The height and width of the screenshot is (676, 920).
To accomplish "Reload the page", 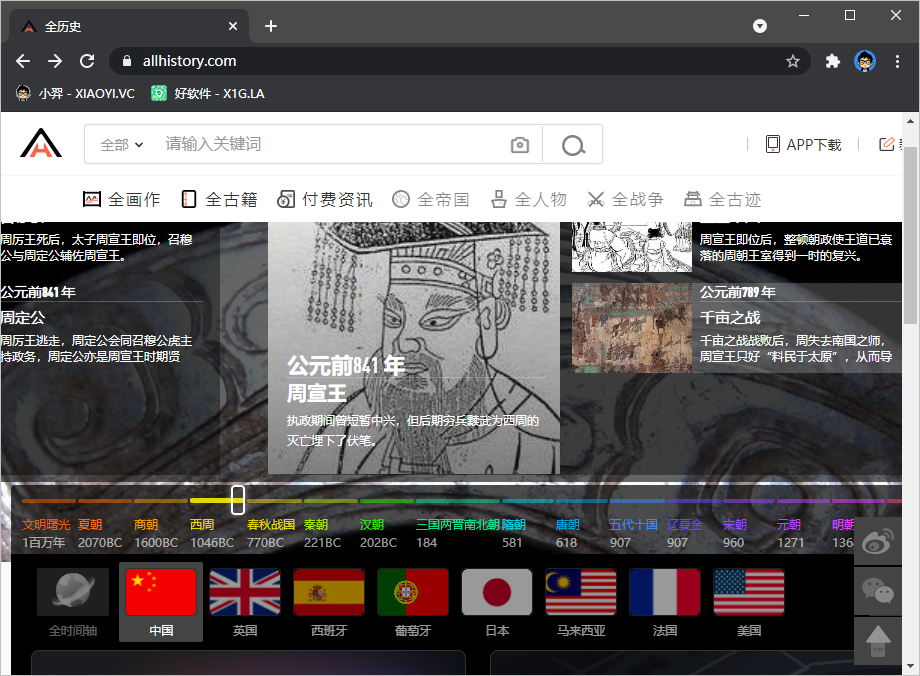I will coord(87,61).
